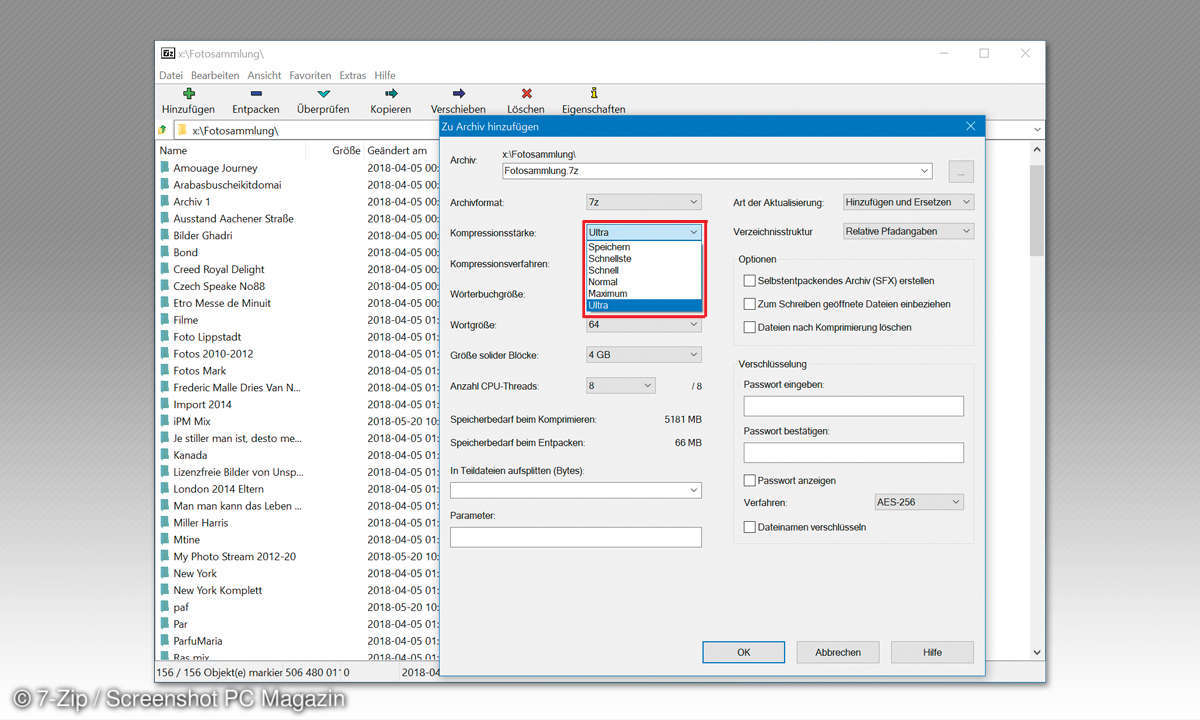Open the Extras menu
Image resolution: width=1200 pixels, height=720 pixels.
tap(353, 75)
